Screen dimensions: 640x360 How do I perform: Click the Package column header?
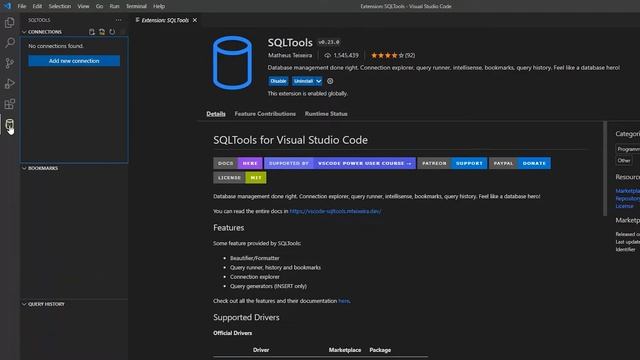click(x=380, y=350)
